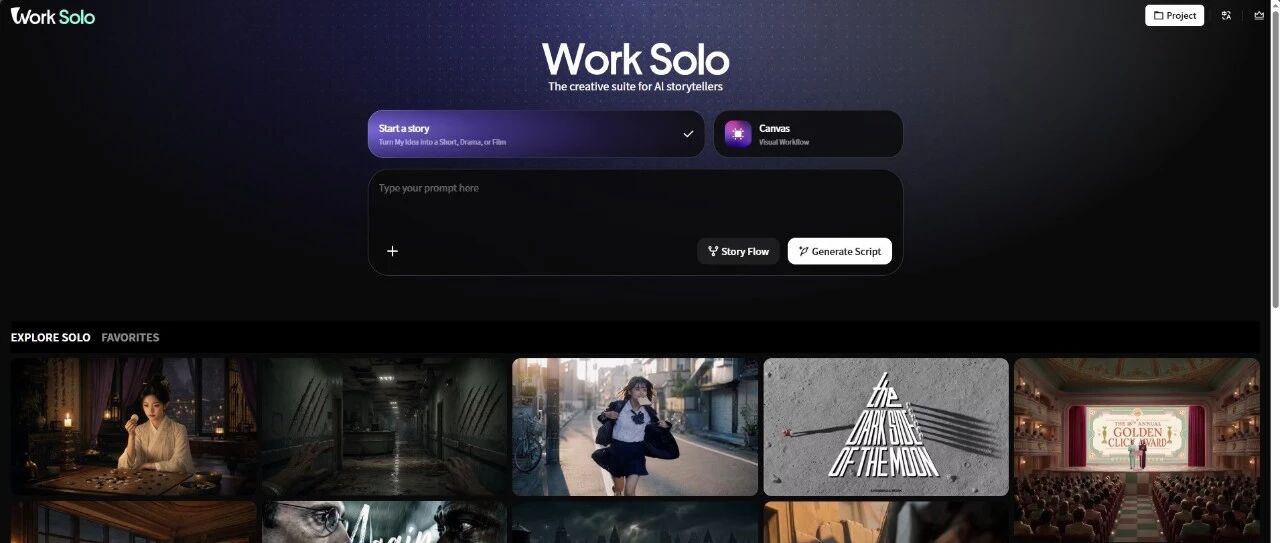Open the Story Flow button
Viewport: 1280px width, 543px height.
click(738, 251)
